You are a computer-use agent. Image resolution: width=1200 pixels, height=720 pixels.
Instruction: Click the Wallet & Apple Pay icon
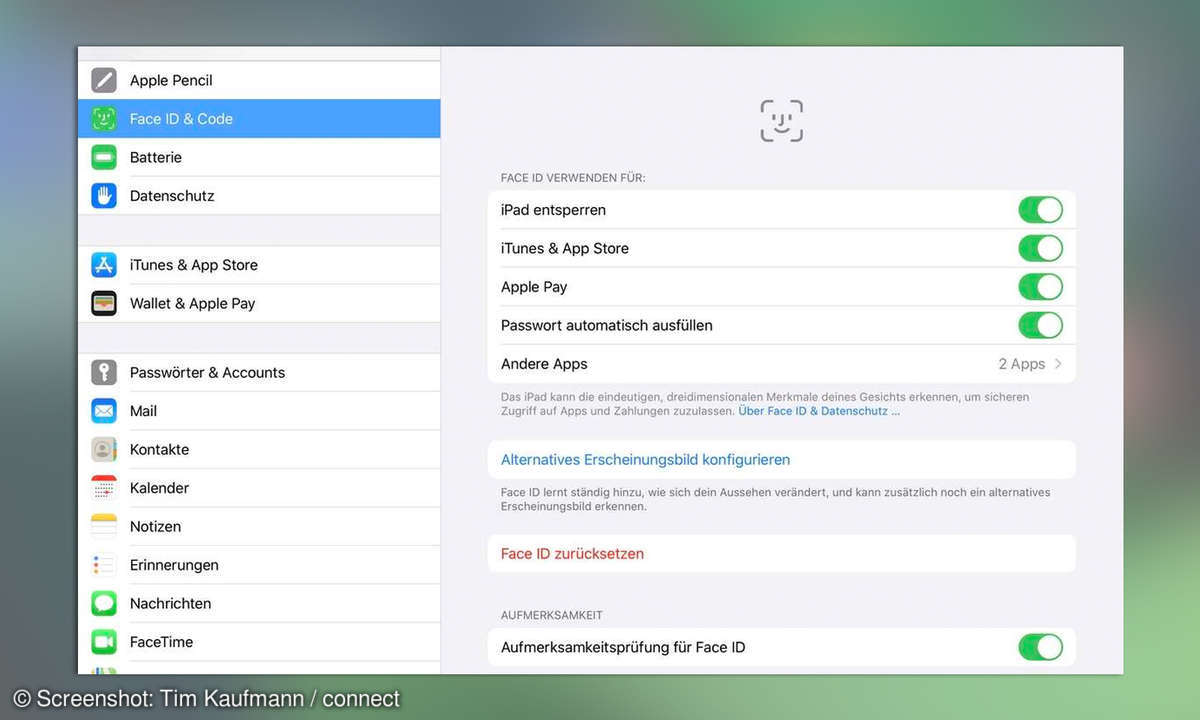pos(104,303)
